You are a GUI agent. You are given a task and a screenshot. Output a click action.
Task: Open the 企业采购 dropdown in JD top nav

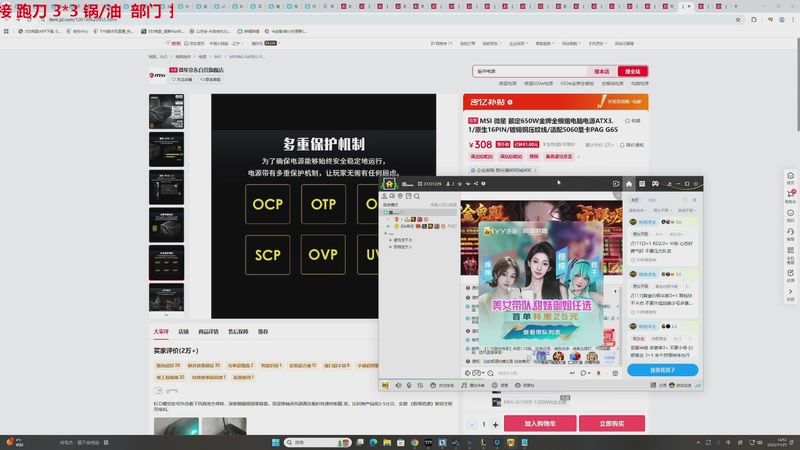click(518, 44)
